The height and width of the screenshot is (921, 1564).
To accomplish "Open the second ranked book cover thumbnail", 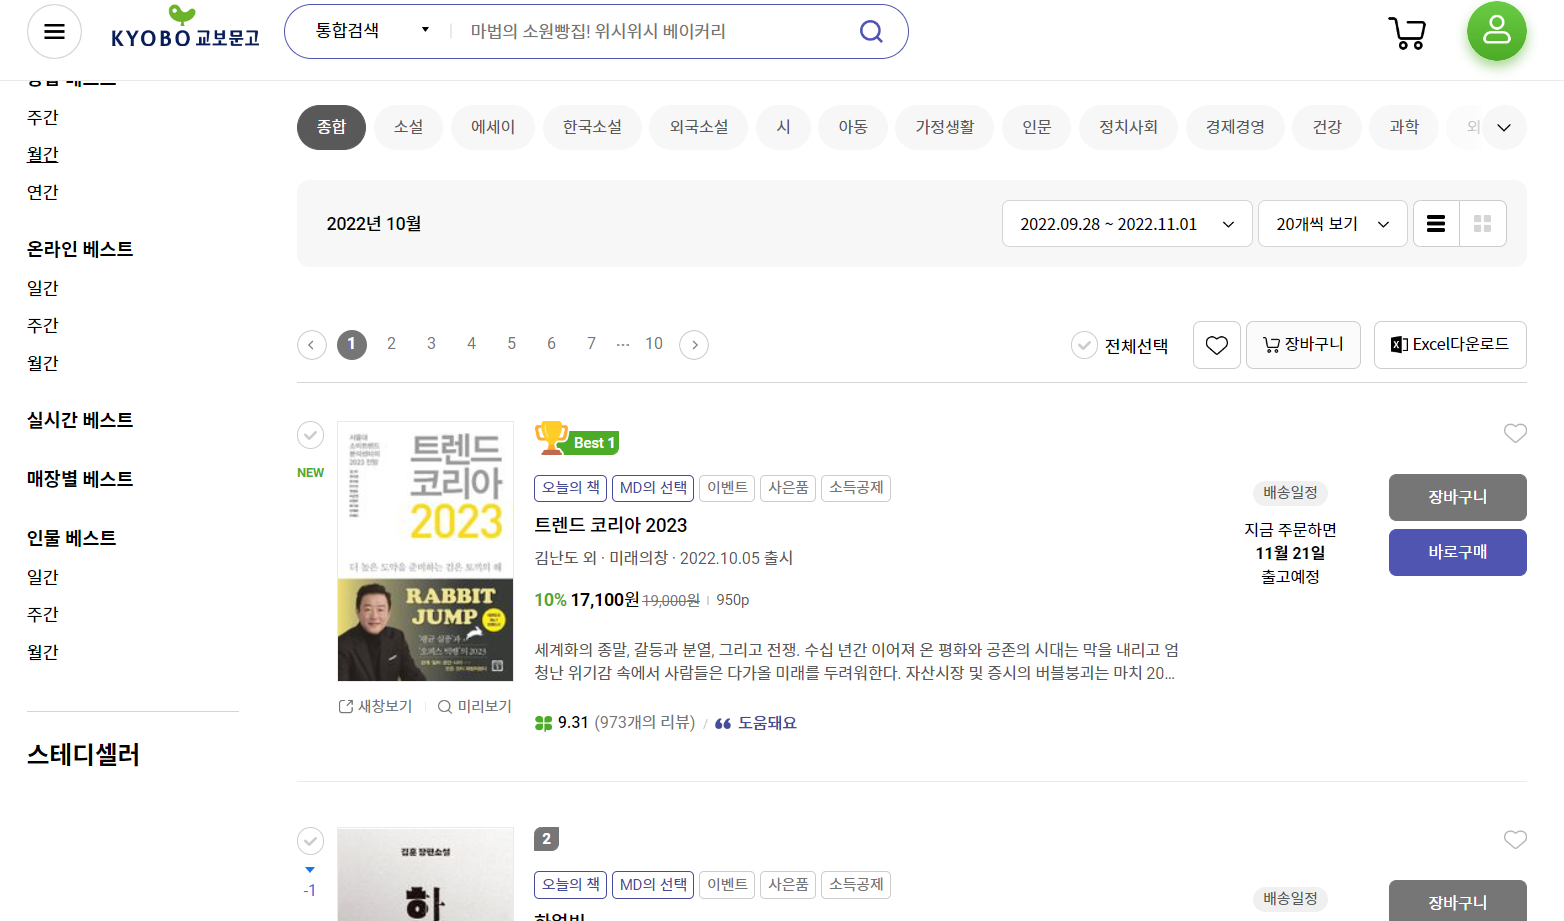I will 425,874.
